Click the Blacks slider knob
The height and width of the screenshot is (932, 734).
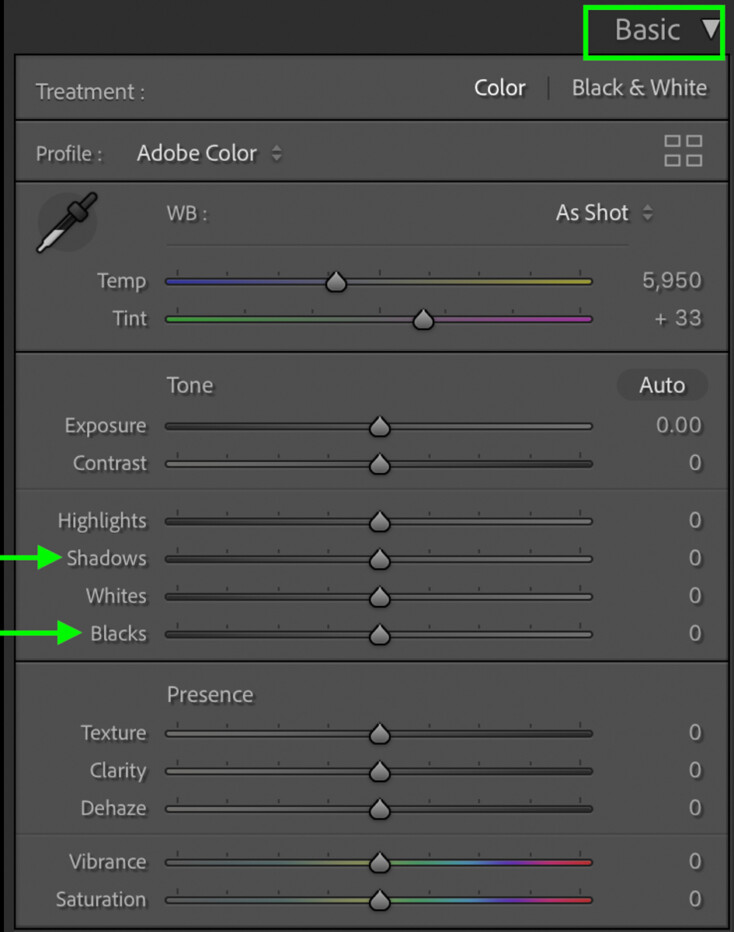(380, 634)
